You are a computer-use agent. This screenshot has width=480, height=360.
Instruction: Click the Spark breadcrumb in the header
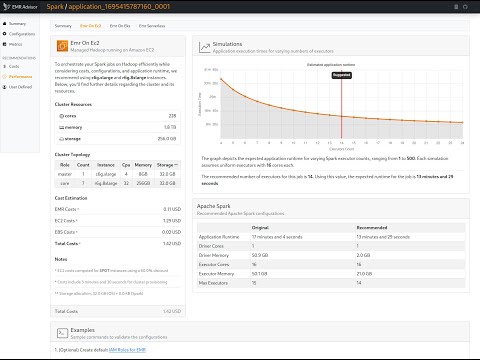click(55, 7)
